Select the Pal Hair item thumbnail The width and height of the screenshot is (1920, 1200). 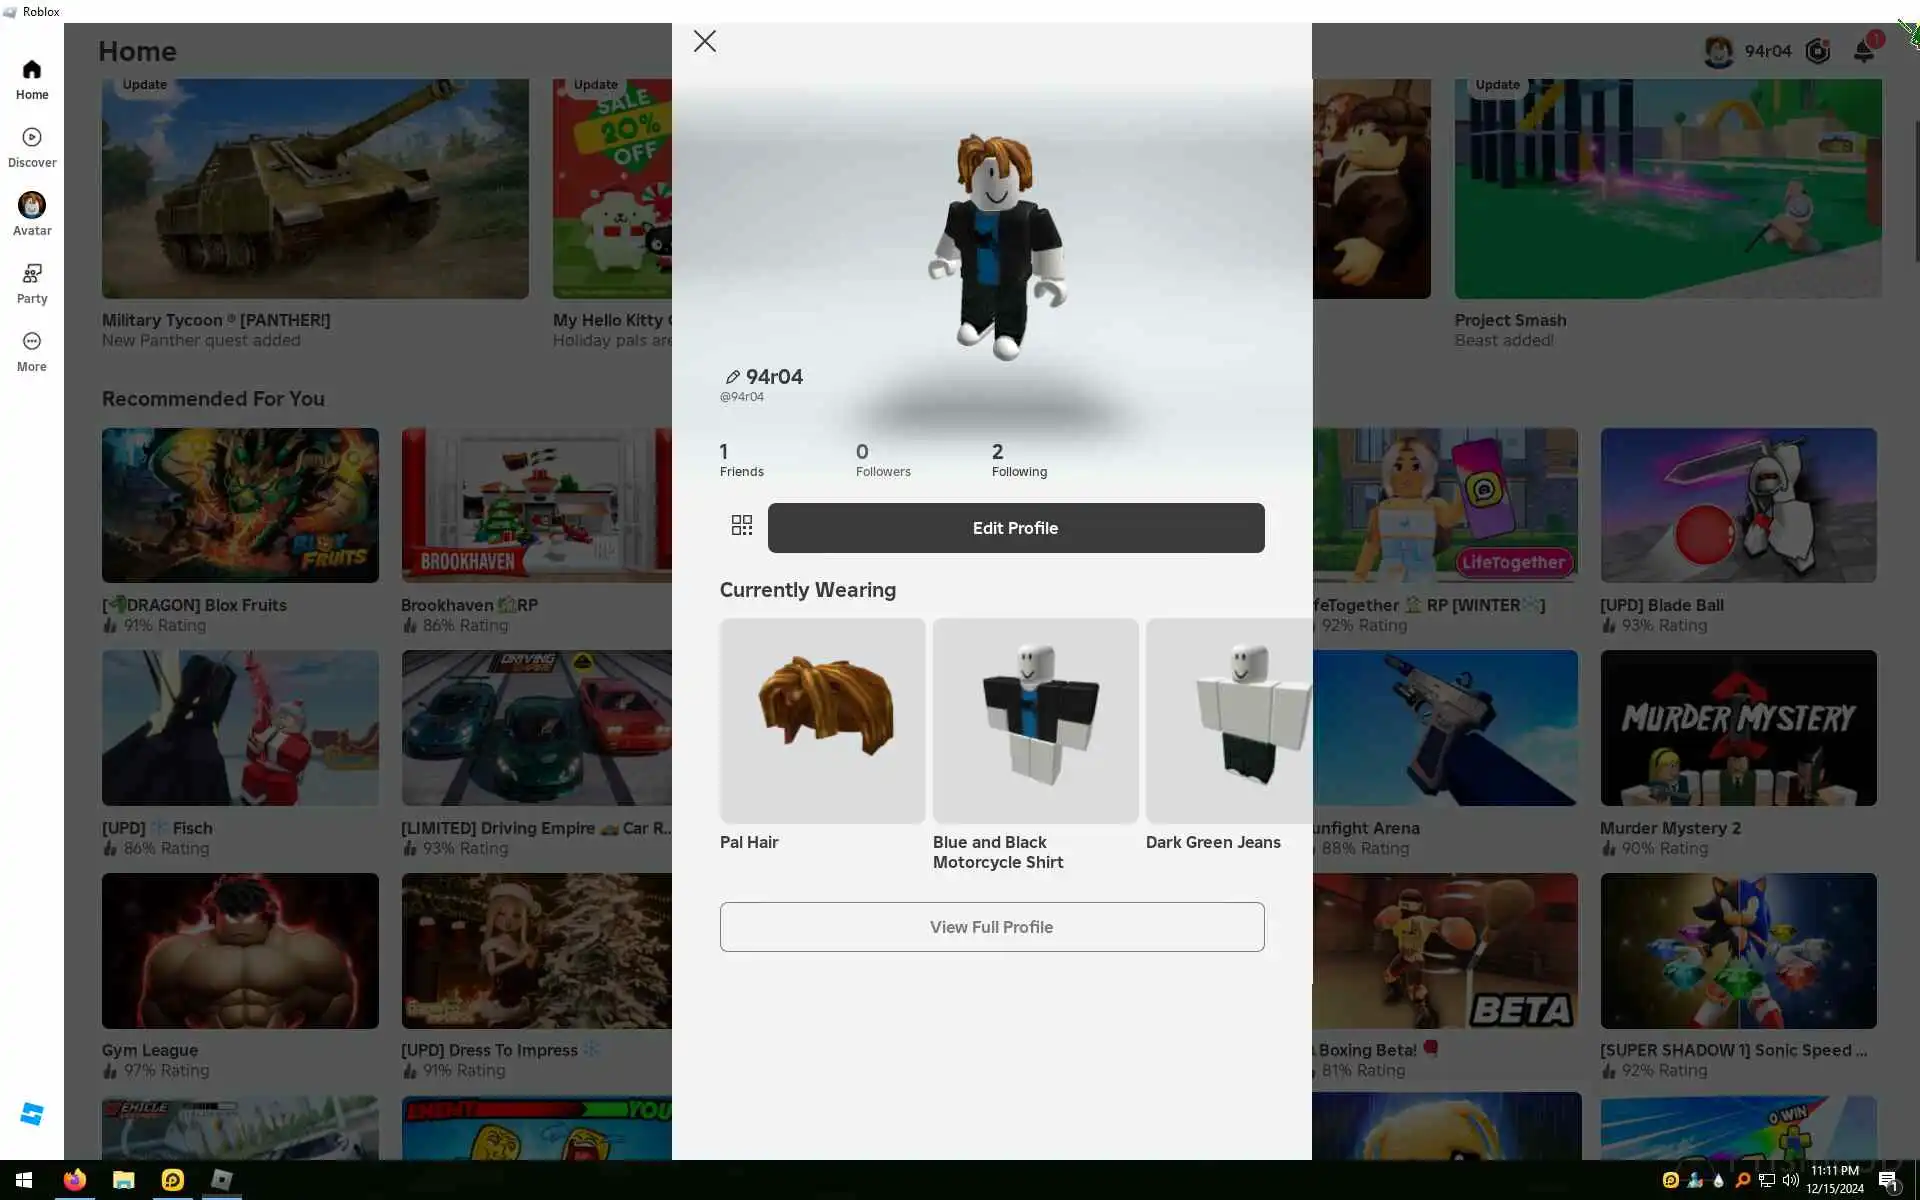point(822,721)
